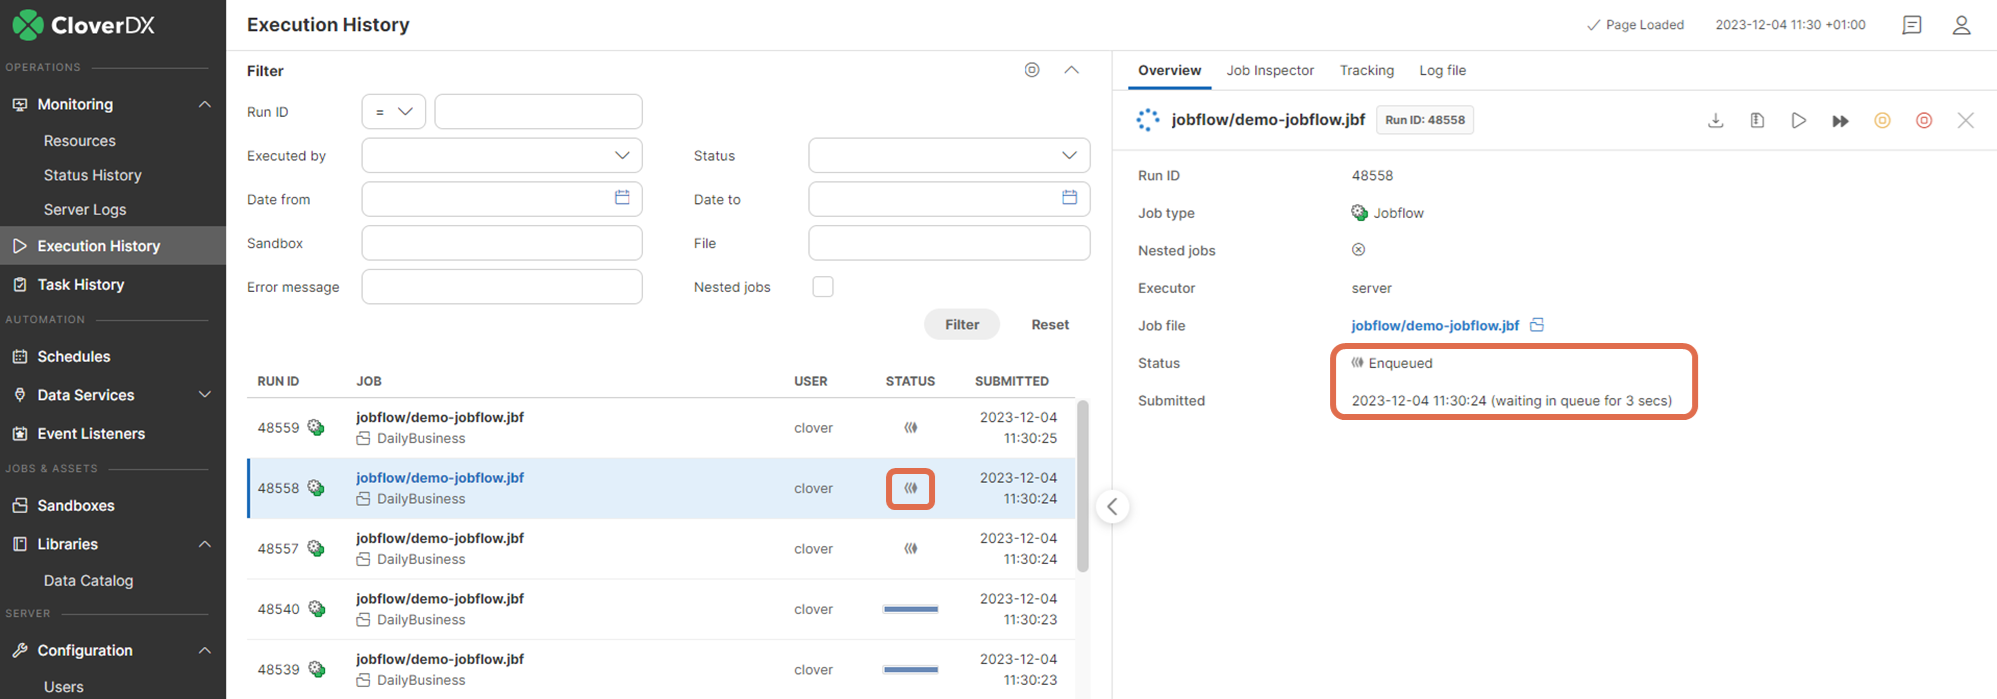Switch to the Log file tab
This screenshot has height=699, width=1997.
(x=1442, y=70)
